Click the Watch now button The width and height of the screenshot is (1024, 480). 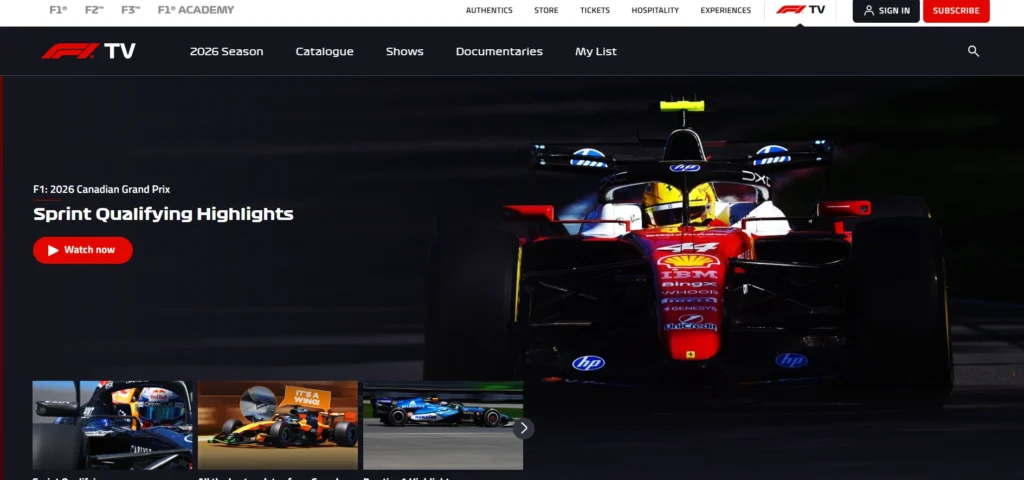tap(83, 250)
